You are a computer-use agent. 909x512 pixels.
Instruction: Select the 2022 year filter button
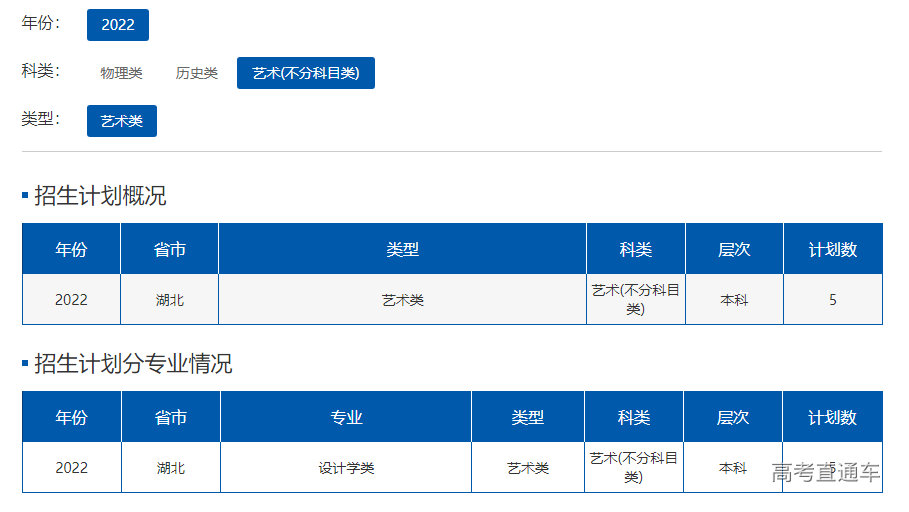[x=118, y=25]
